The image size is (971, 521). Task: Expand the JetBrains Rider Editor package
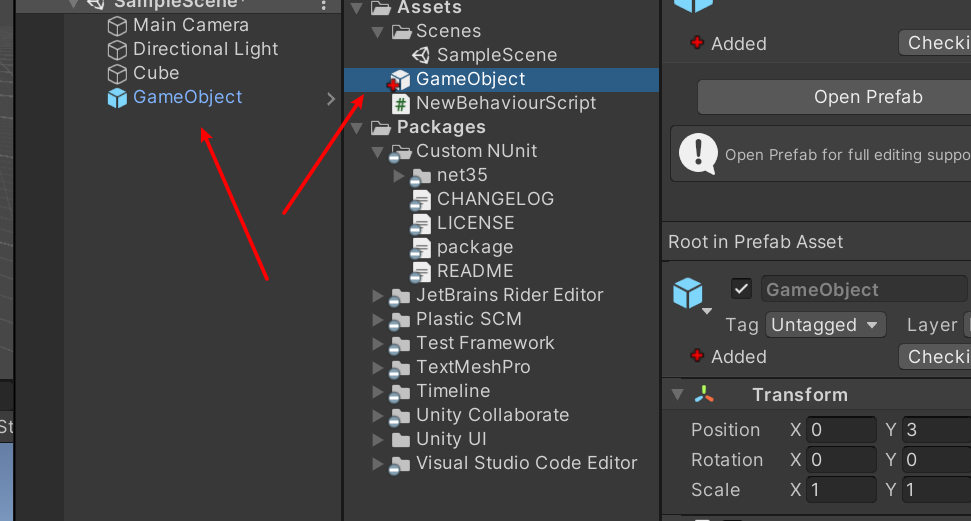(378, 296)
